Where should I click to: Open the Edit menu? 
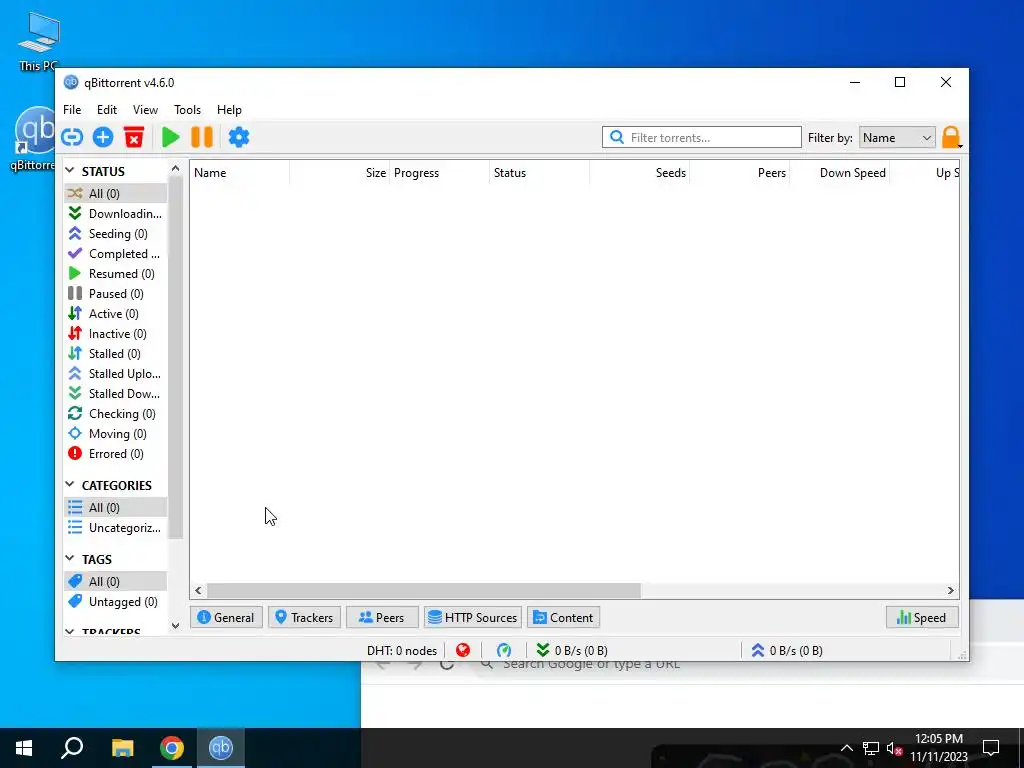click(x=107, y=110)
